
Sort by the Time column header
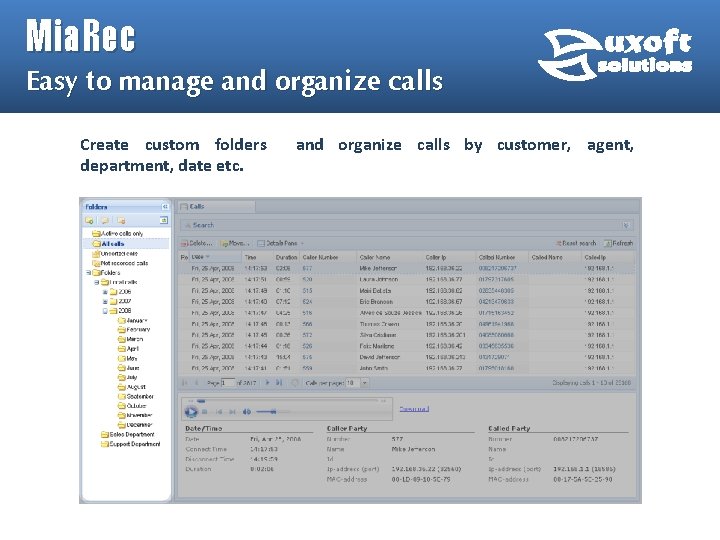tap(258, 258)
